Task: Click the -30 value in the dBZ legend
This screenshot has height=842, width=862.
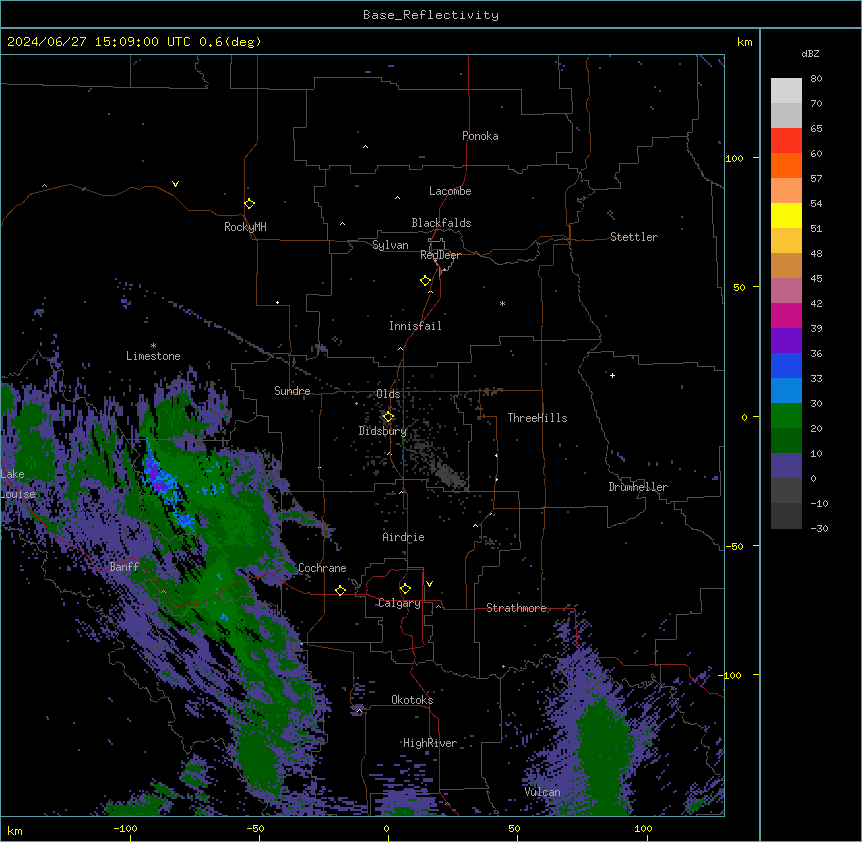Action: tap(819, 529)
